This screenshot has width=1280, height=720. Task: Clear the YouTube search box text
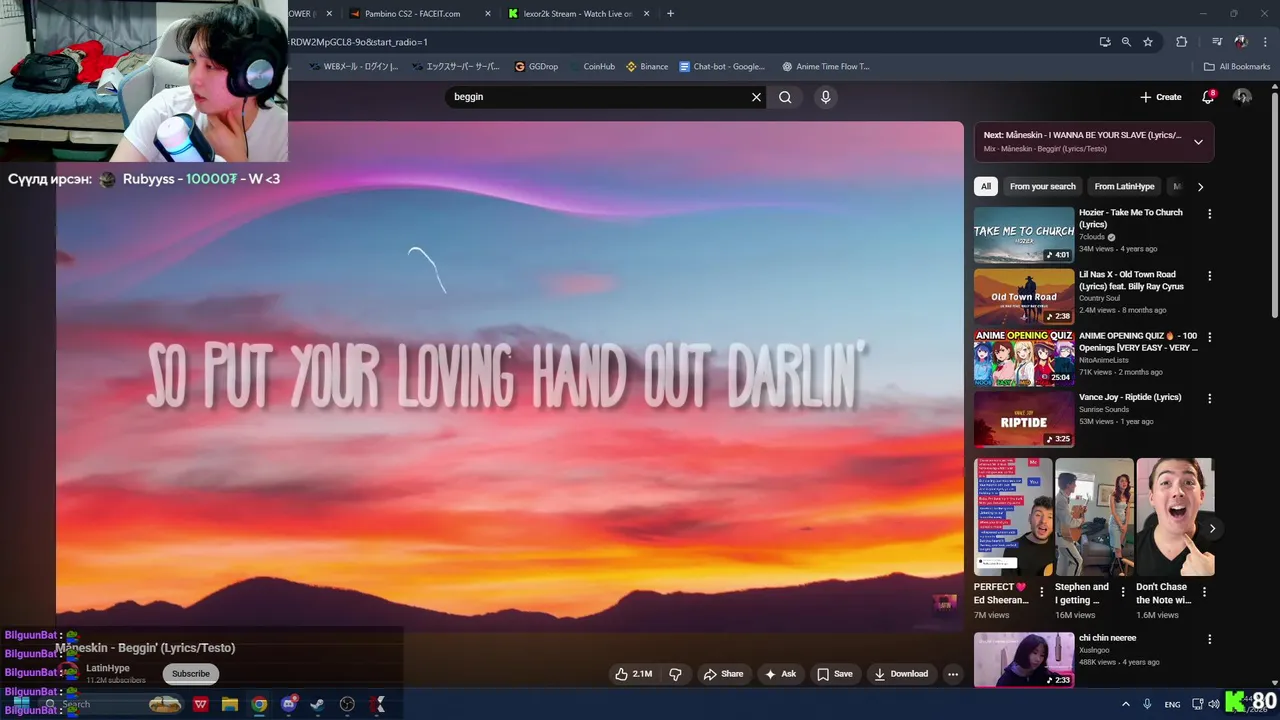756,97
